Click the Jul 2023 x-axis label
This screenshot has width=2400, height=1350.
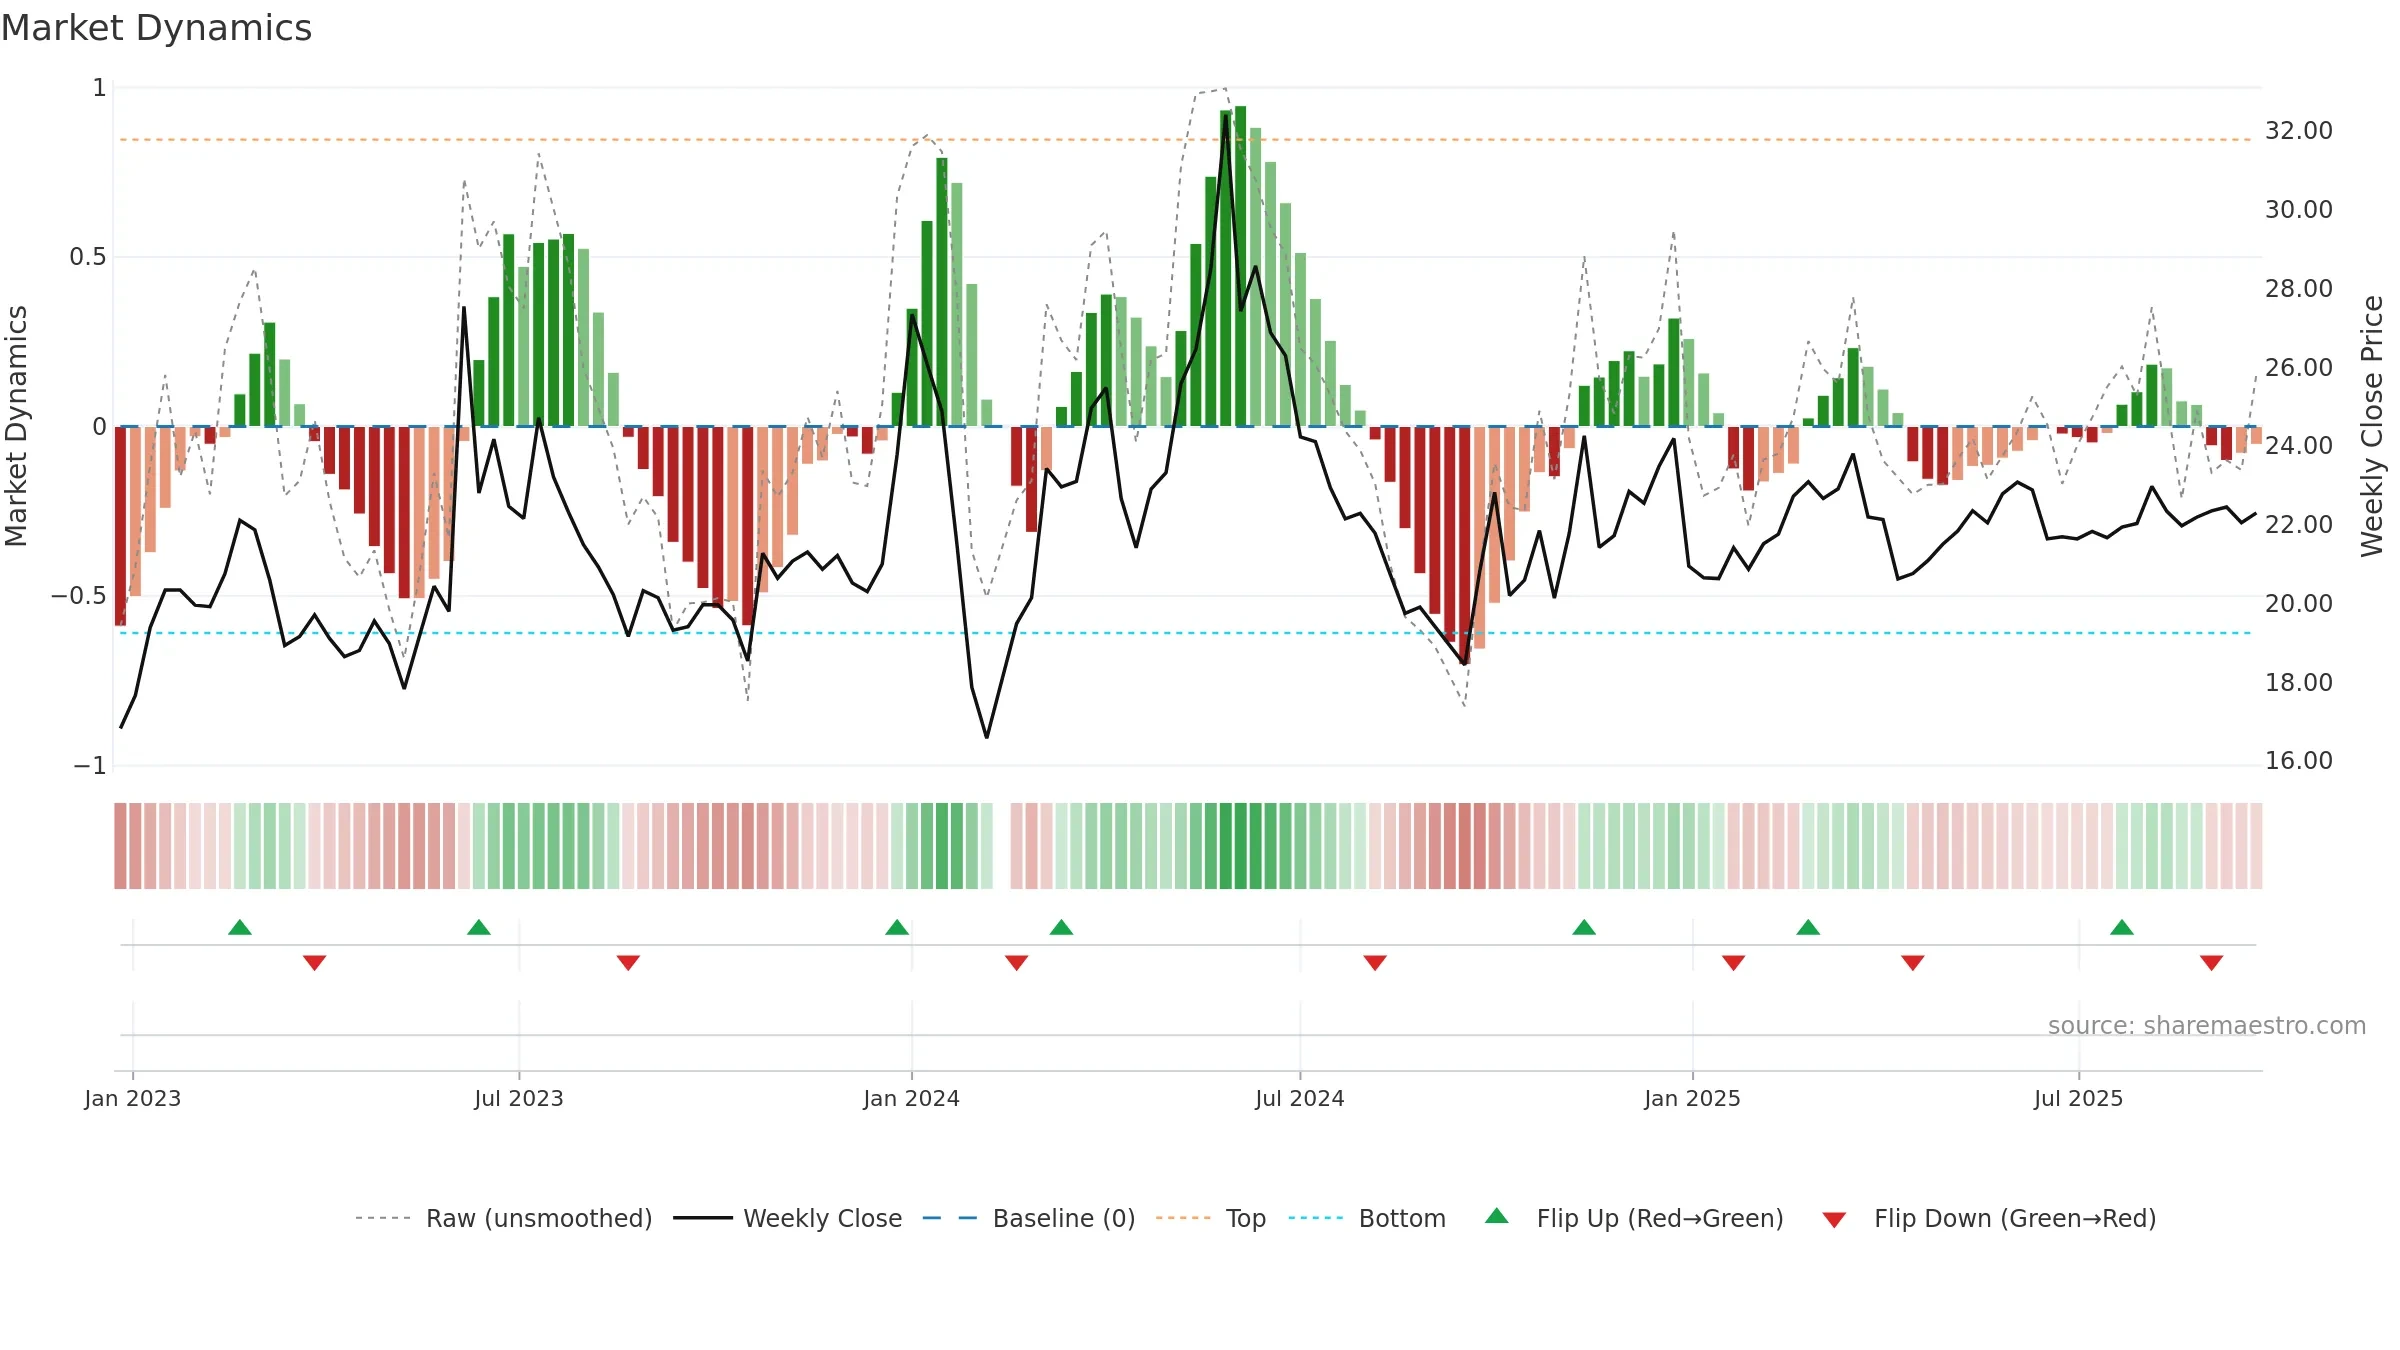(519, 1098)
